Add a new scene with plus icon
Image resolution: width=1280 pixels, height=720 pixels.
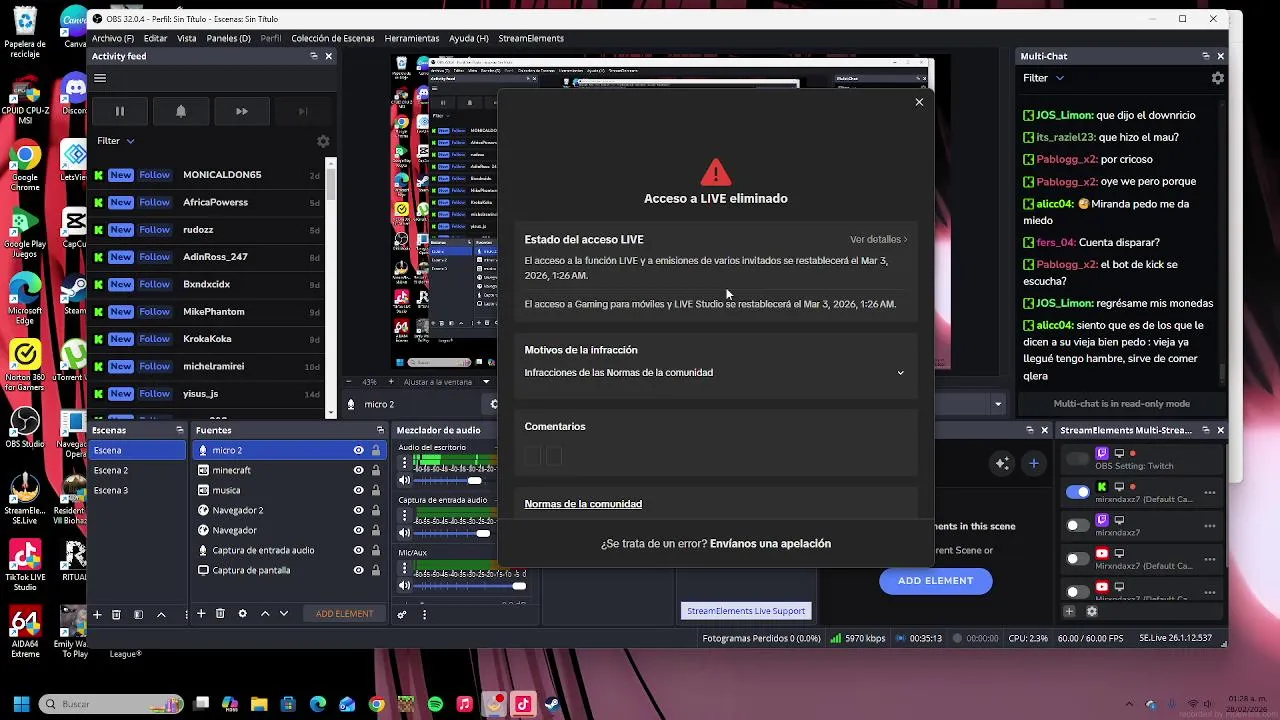tap(97, 614)
